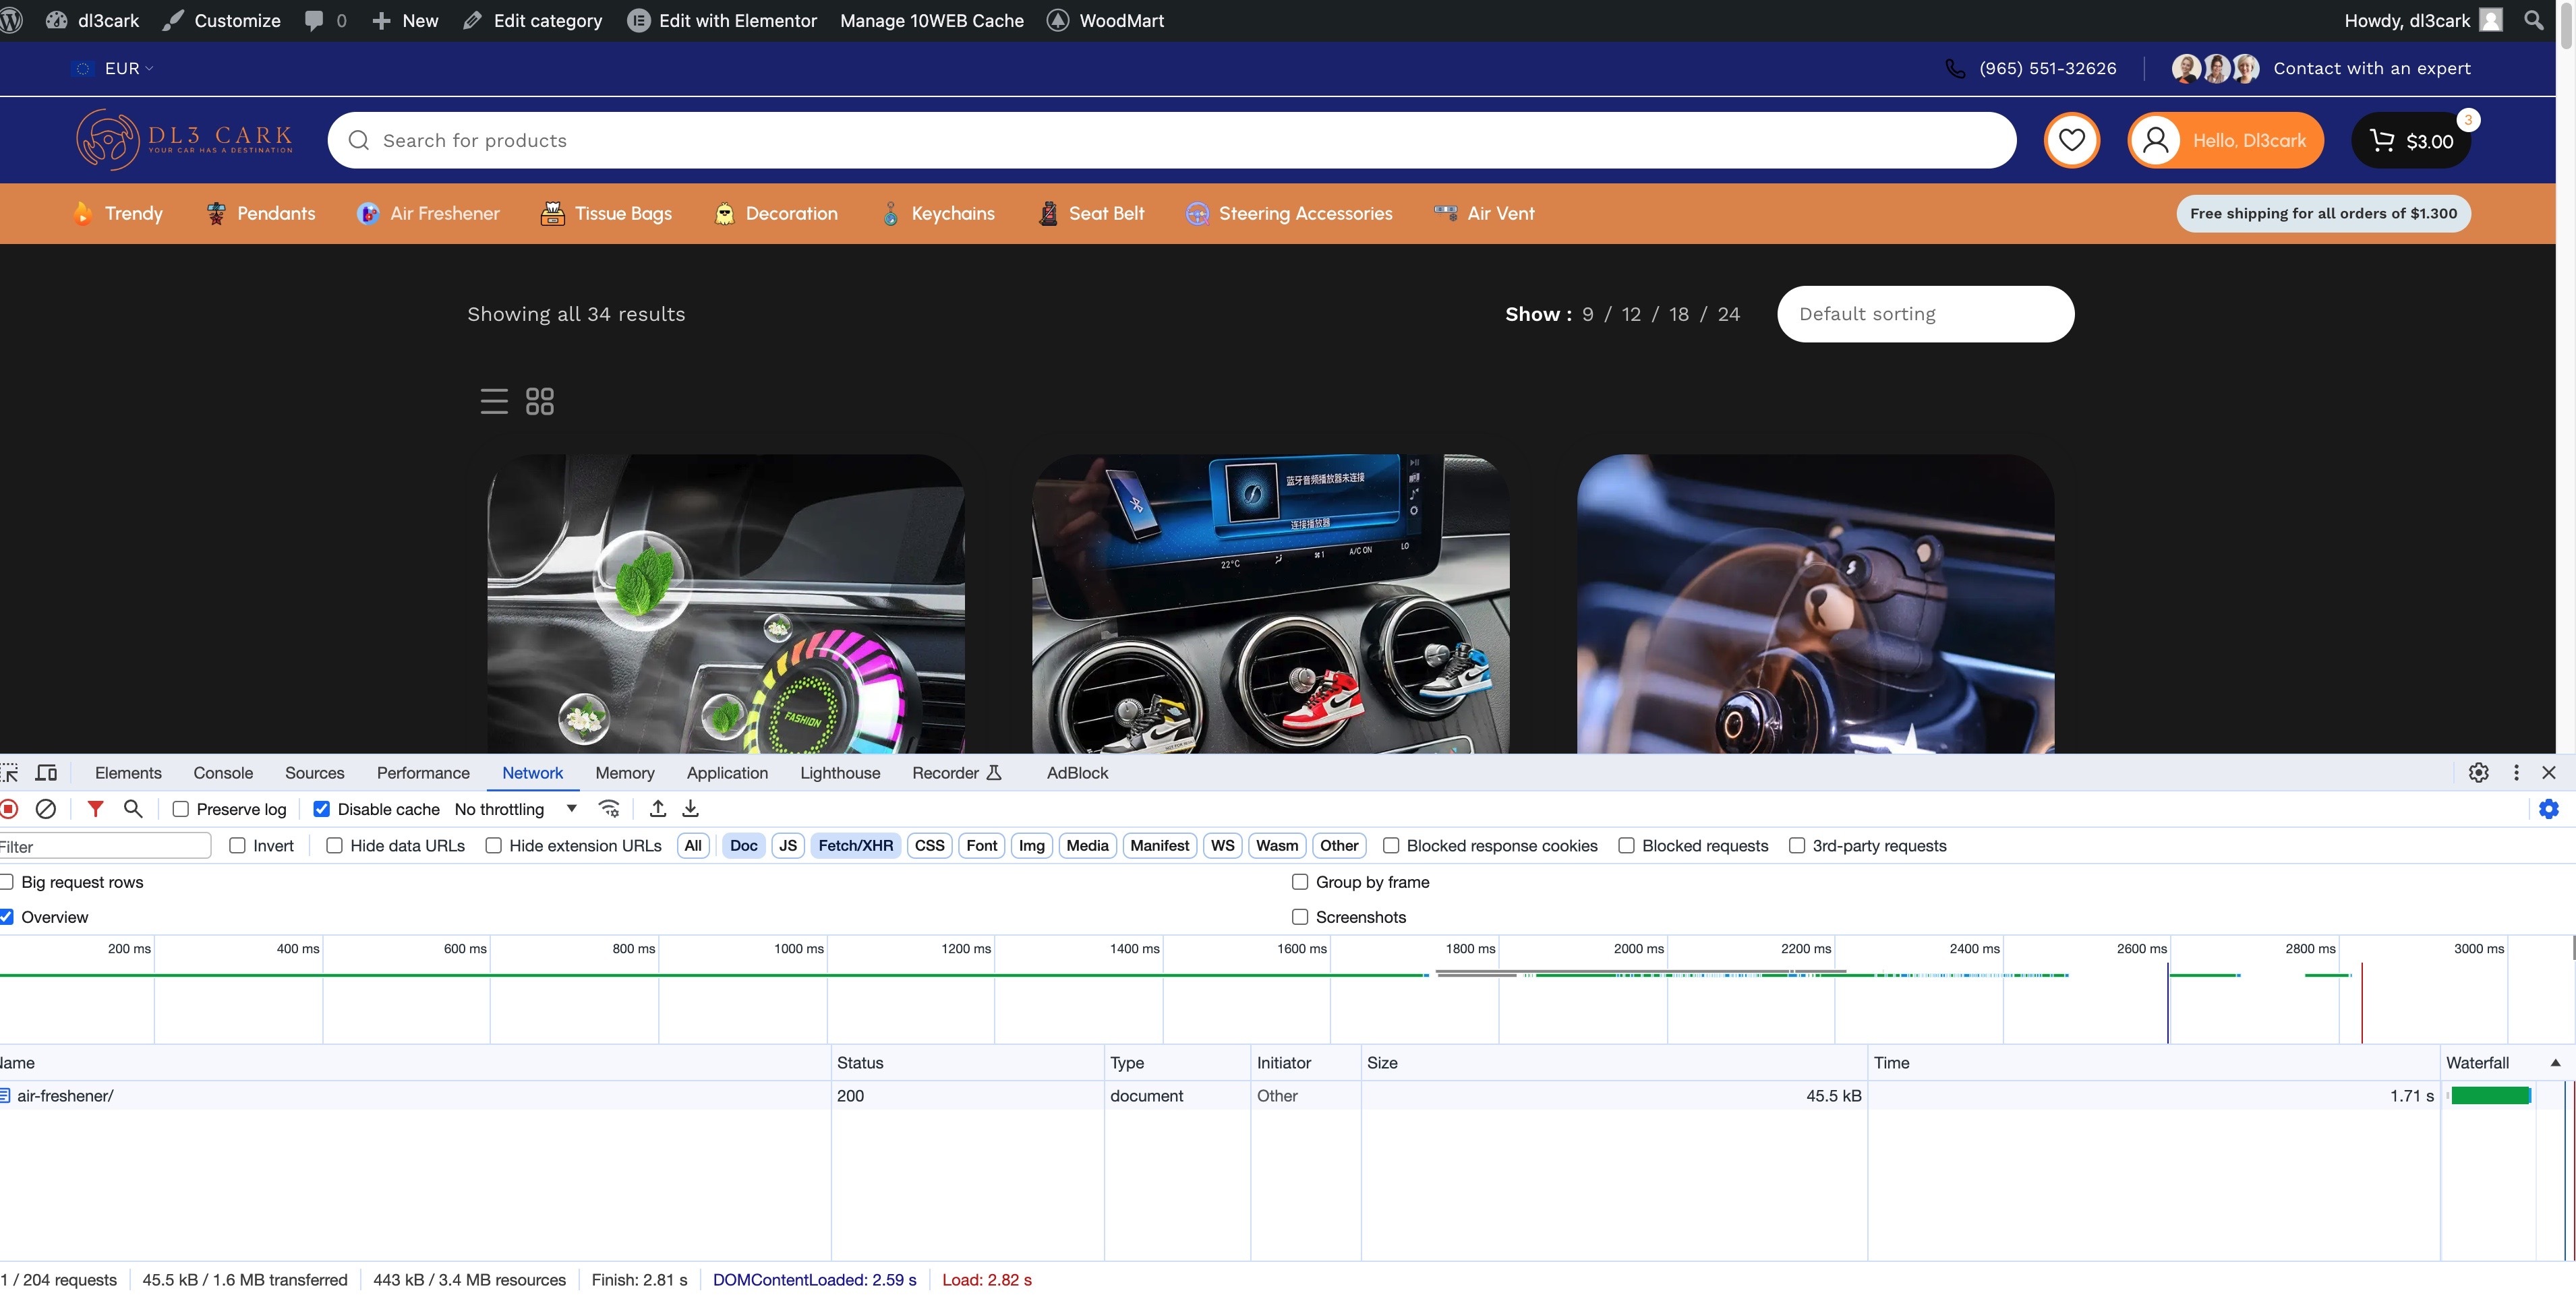Toggle device toolbar icon
Image resolution: width=2576 pixels, height=1297 pixels.
[46, 773]
